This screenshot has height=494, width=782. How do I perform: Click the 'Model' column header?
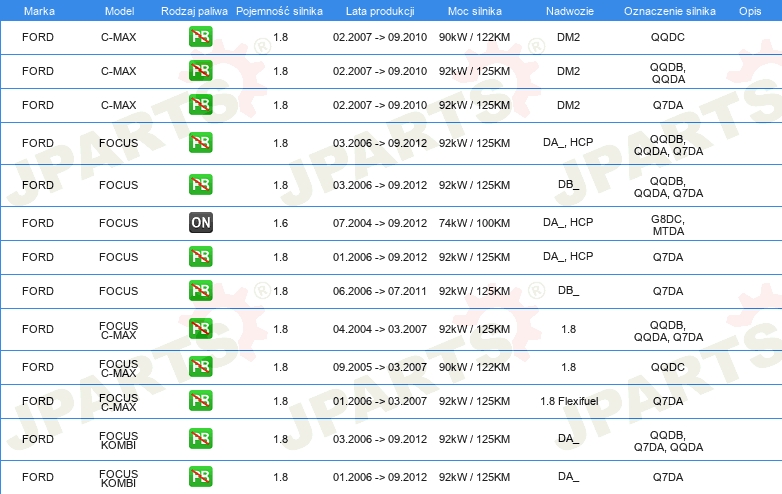[x=119, y=11]
